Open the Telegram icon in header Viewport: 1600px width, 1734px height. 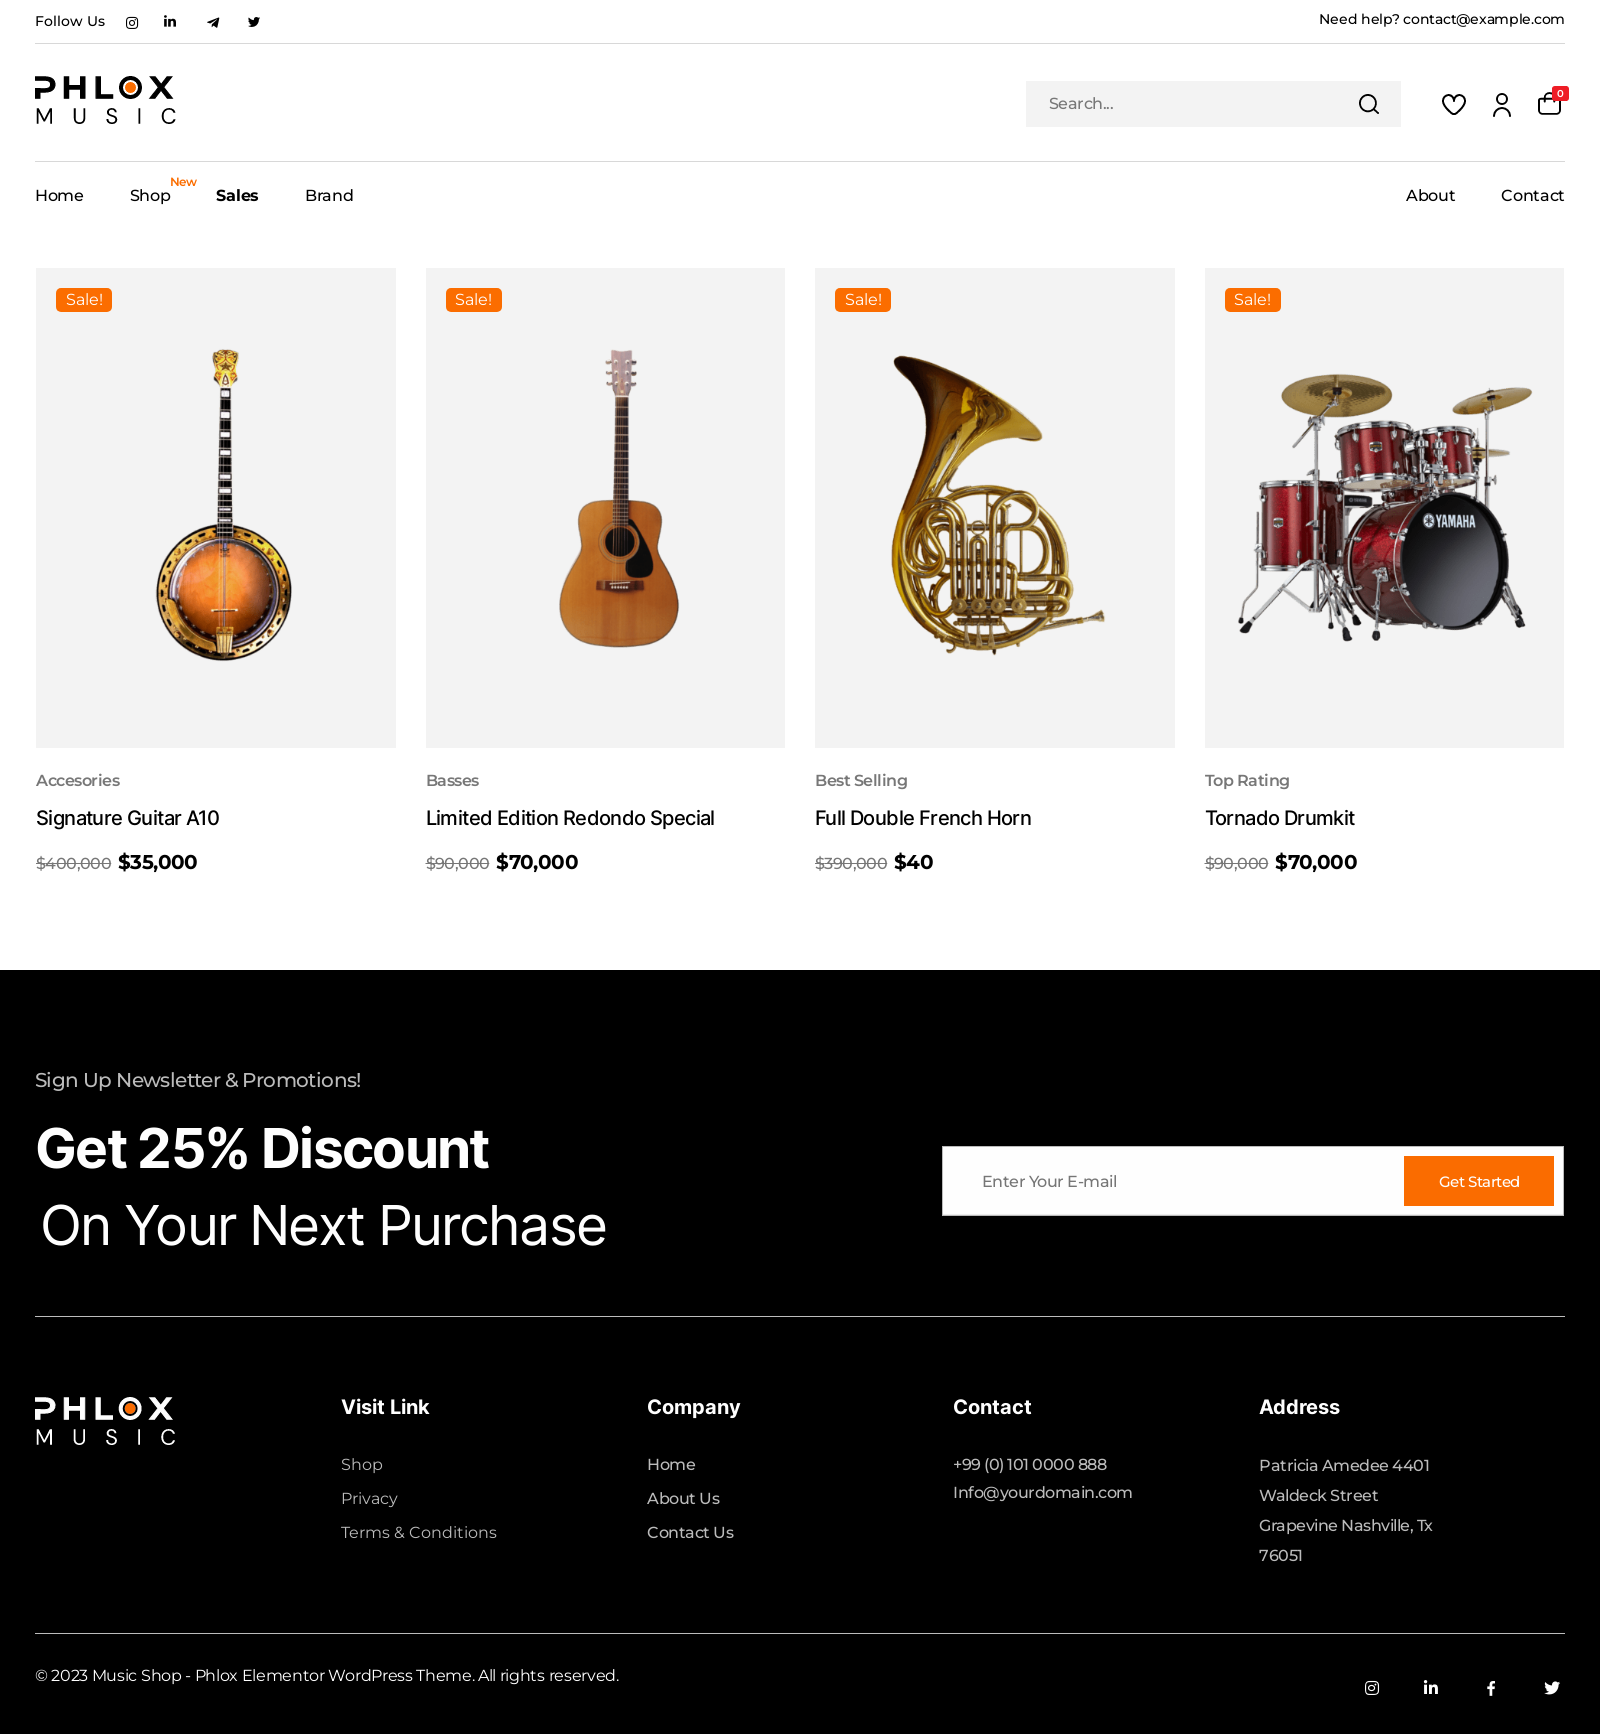pyautogui.click(x=213, y=22)
